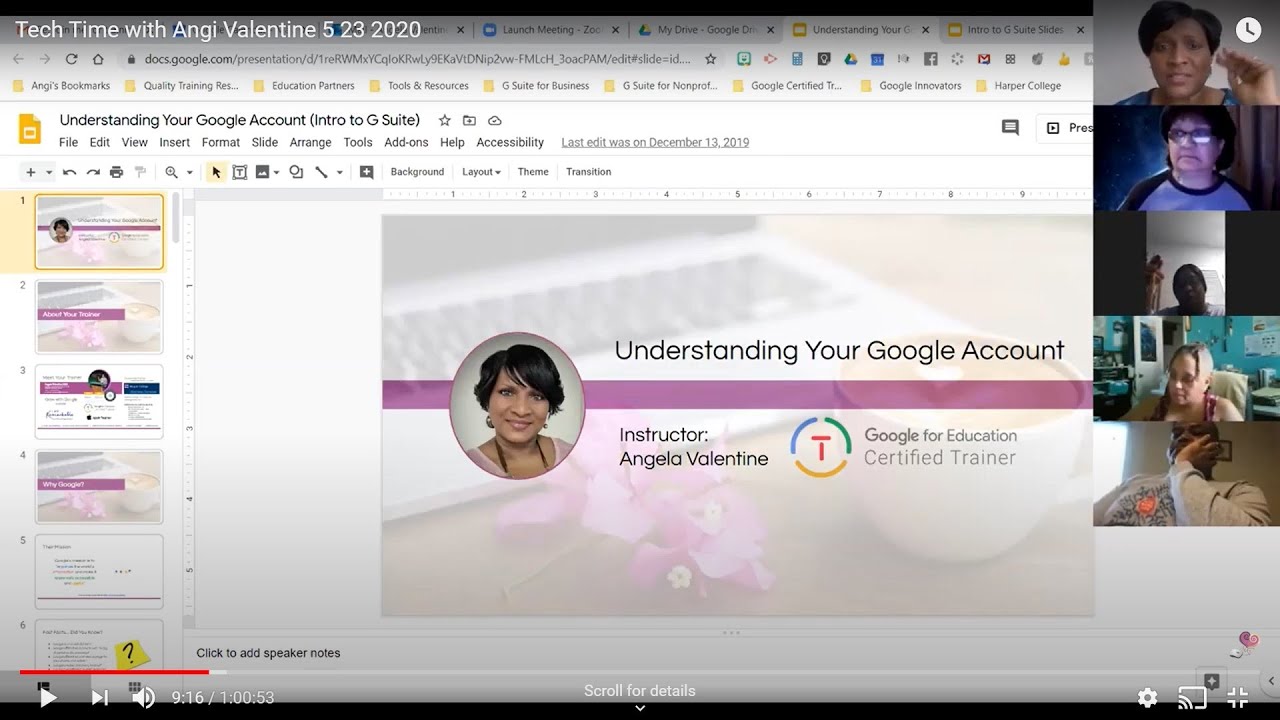
Task: Select slide 5 thumbnail
Action: tap(99, 572)
